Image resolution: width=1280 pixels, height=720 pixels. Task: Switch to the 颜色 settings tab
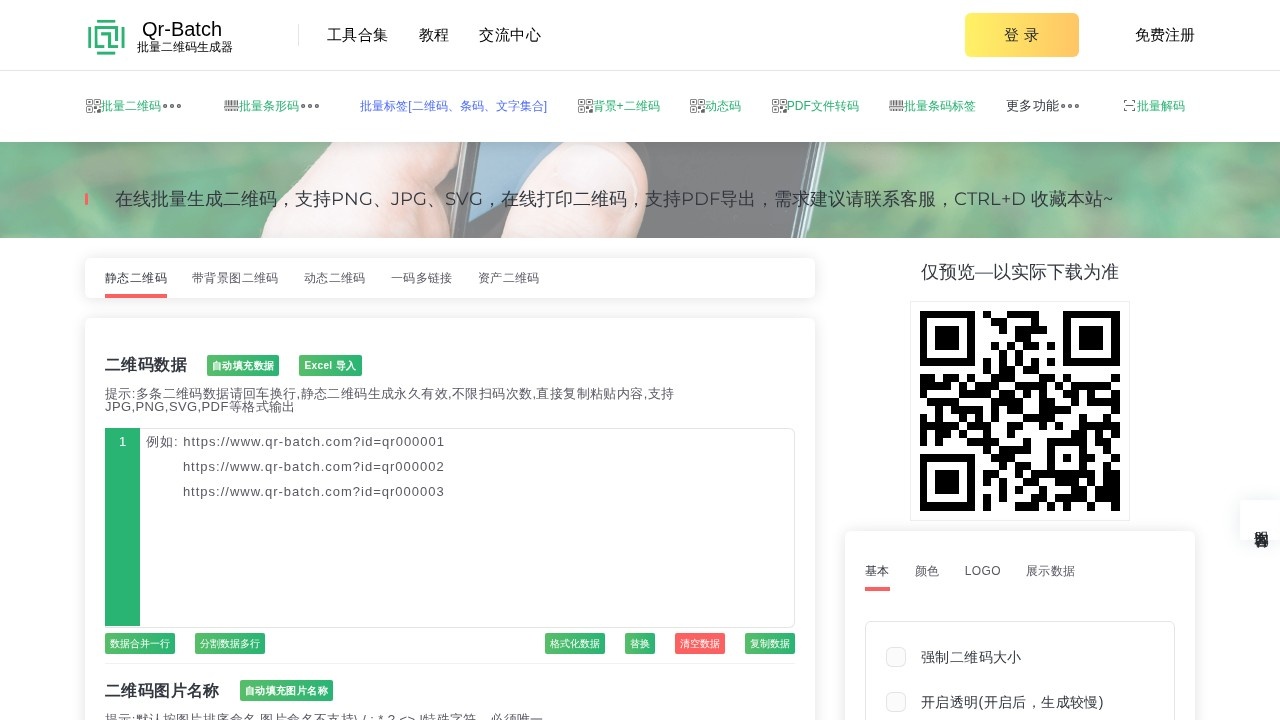(x=927, y=571)
